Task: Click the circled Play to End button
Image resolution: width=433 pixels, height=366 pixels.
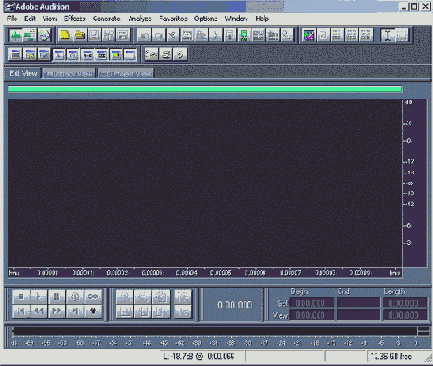Action: 75,296
